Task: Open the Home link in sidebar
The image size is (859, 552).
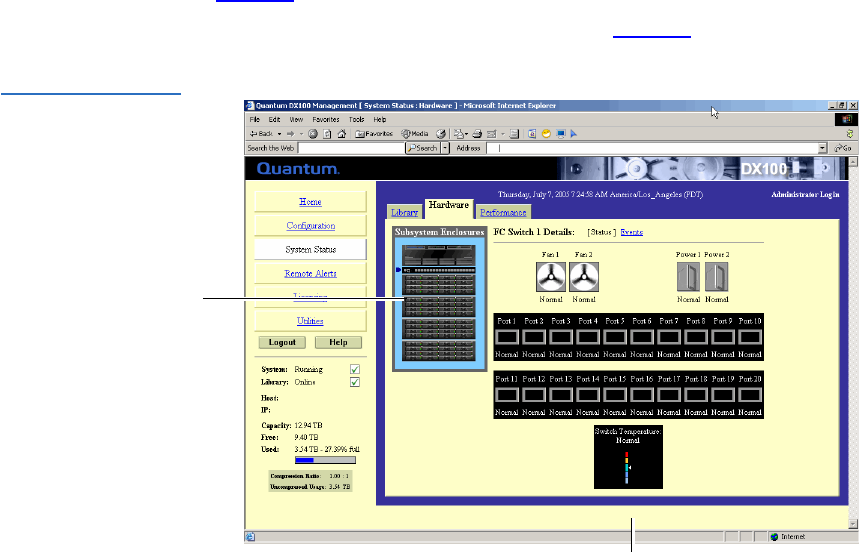Action: [x=310, y=202]
